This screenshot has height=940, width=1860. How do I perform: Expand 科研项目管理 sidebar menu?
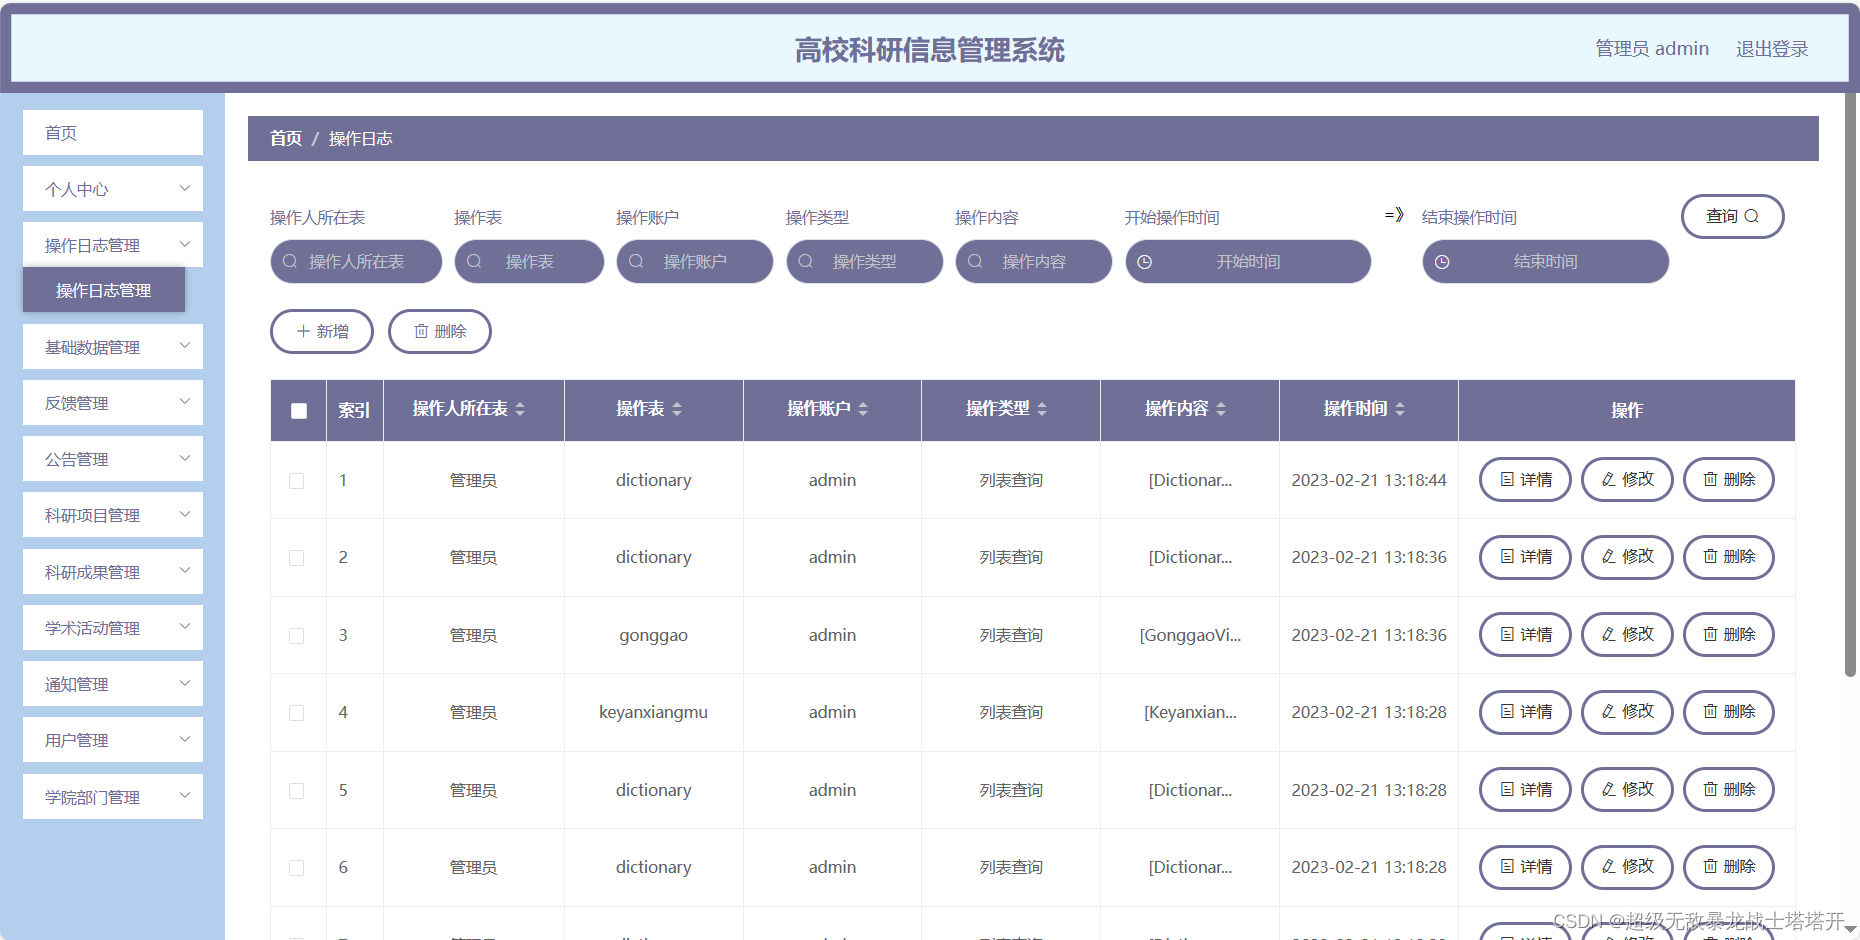pos(113,515)
